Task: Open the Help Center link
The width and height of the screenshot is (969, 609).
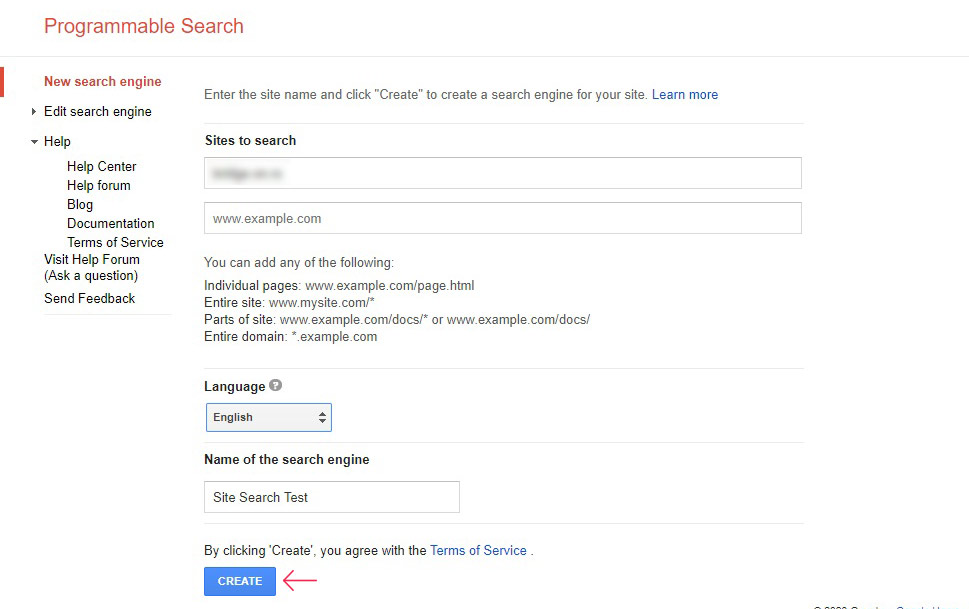Action: [x=101, y=166]
